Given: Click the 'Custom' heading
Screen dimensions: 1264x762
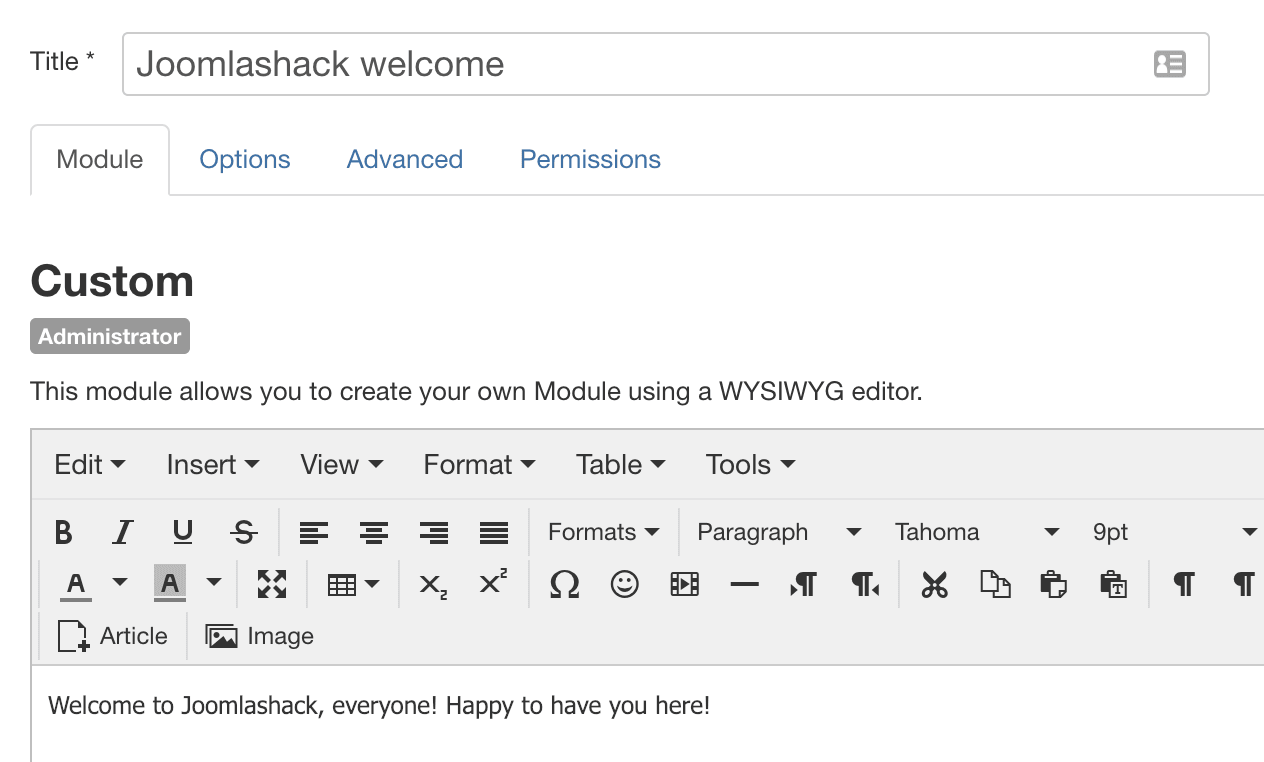Looking at the screenshot, I should tap(112, 281).
